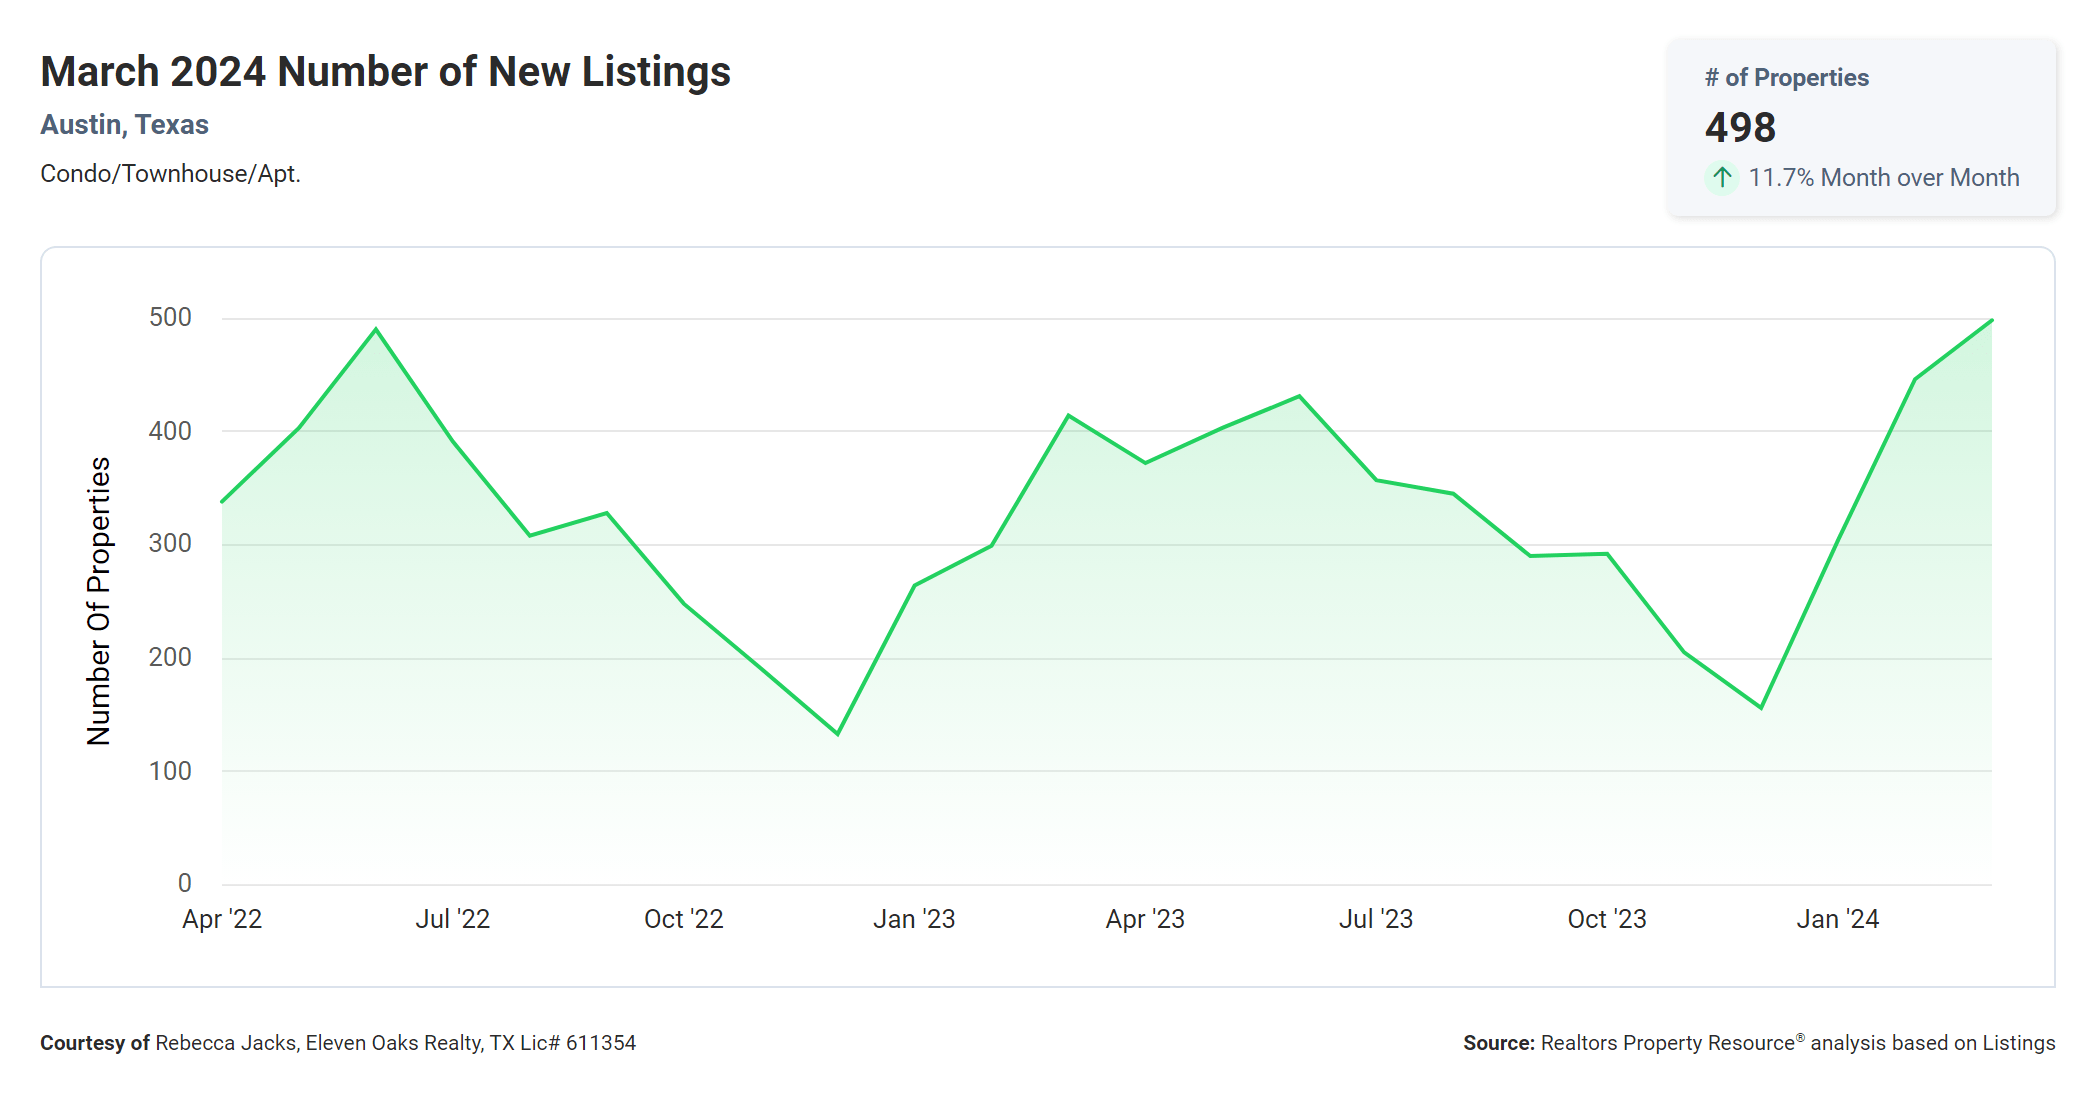The image size is (2096, 1100).
Task: Click the Condo/Townhouse/Apt. label
Action: pos(170,174)
